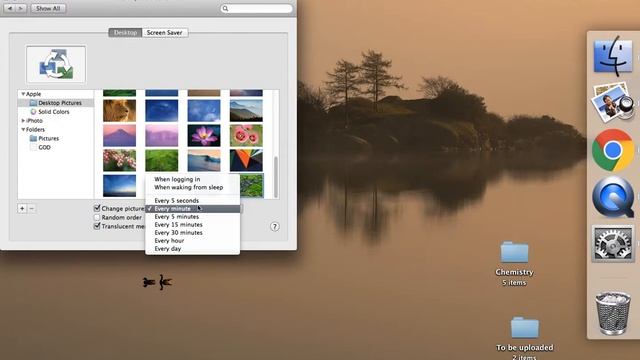
Task: Open System Preferences dock icon
Action: 613,244
